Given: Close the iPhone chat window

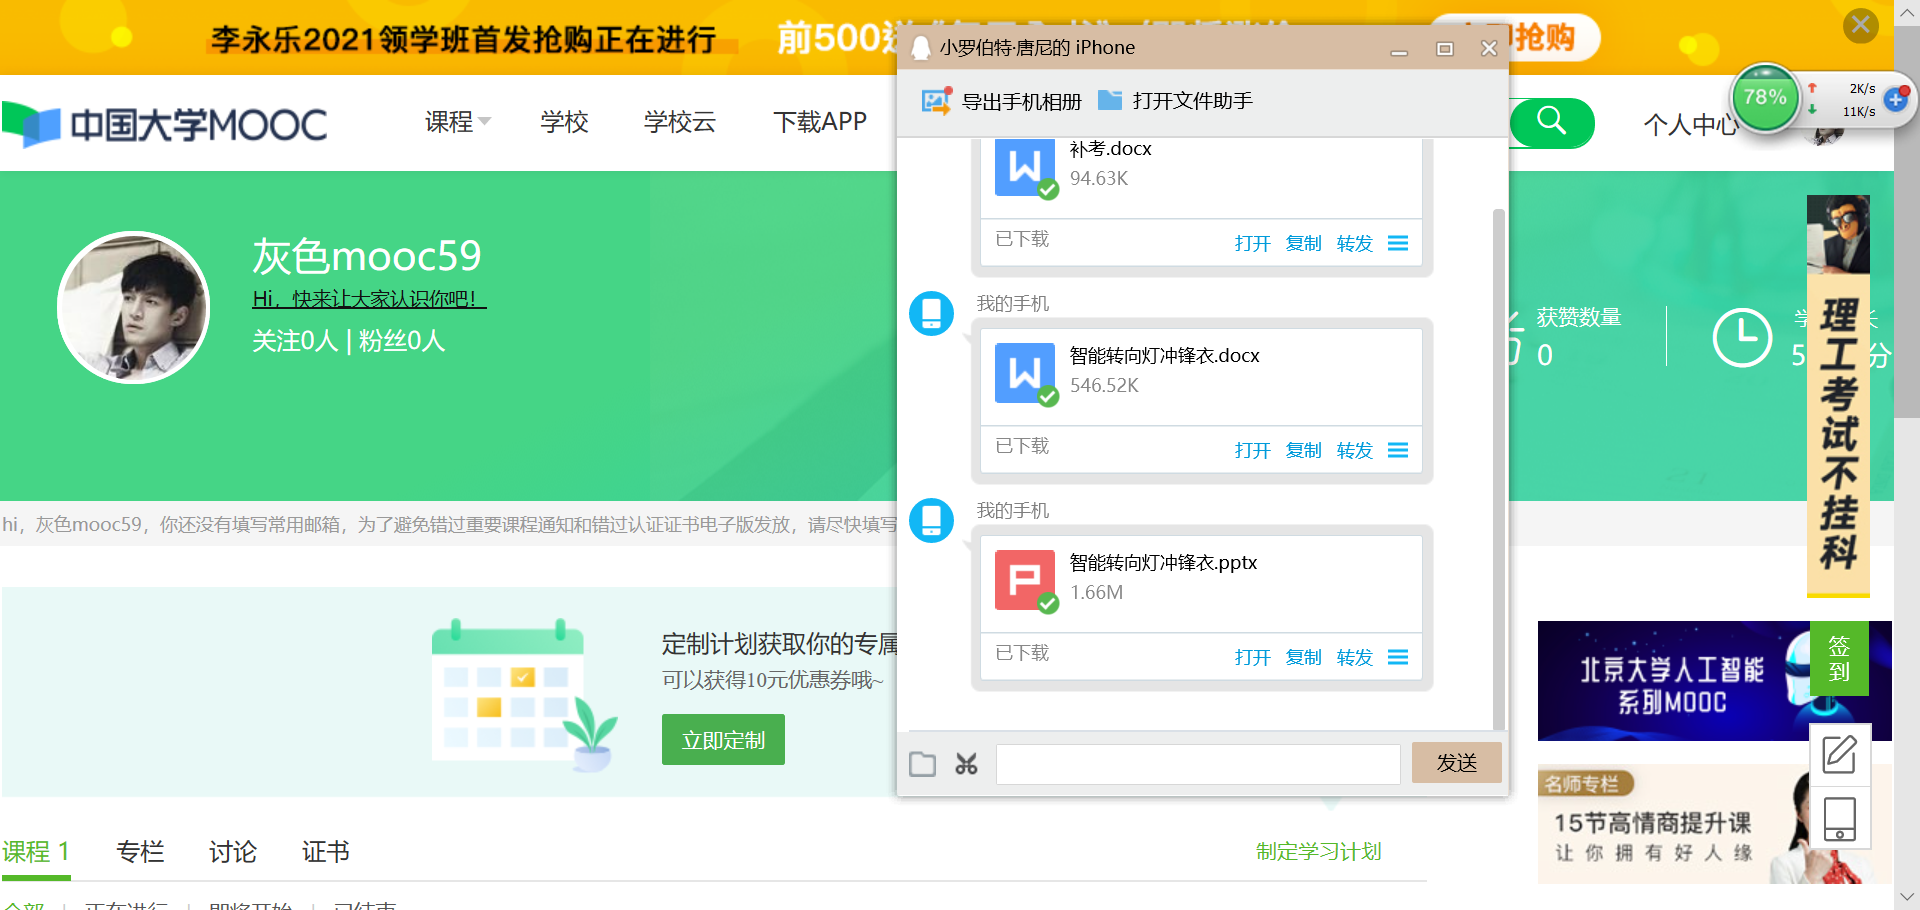Looking at the screenshot, I should point(1489,48).
